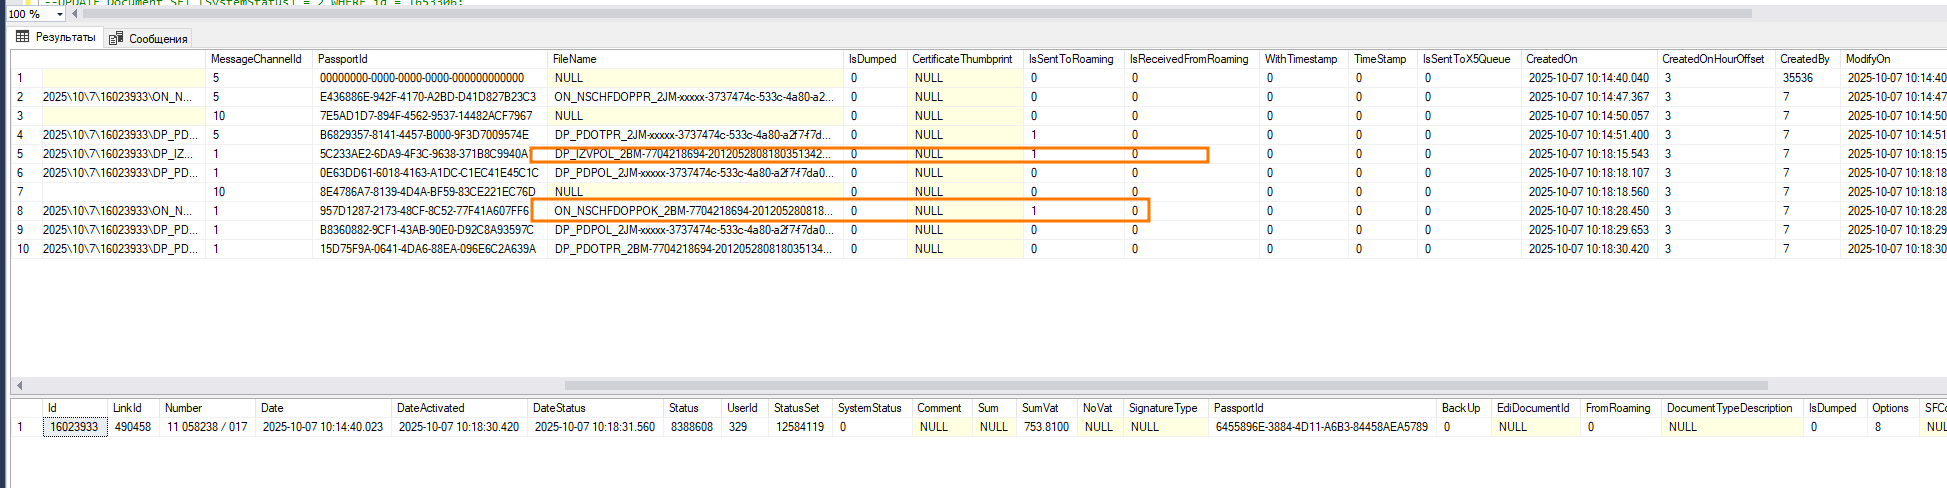Select the CreatedOnHourOffset column header
This screenshot has height=488, width=1947.
1716,59
